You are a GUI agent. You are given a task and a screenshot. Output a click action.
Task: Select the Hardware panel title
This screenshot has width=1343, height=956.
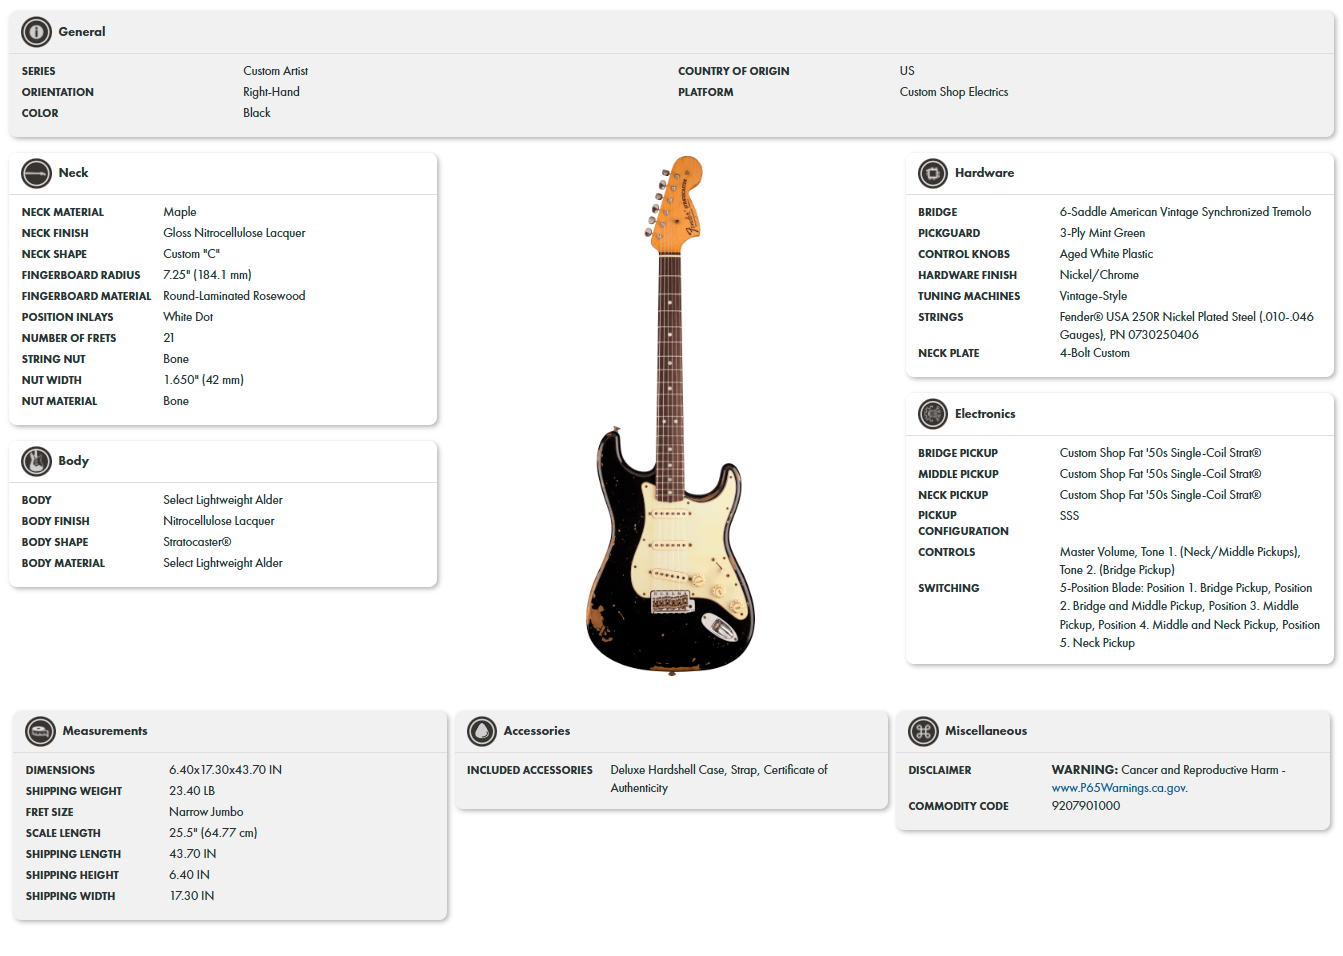click(x=984, y=172)
